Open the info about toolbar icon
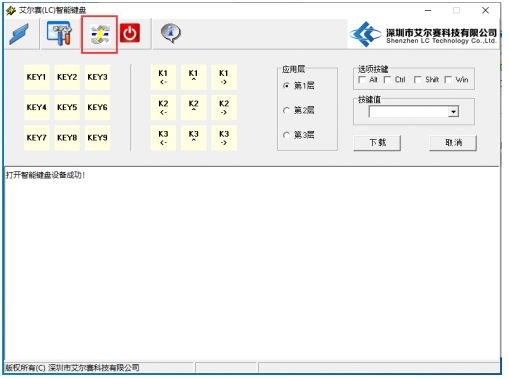Screen dimensions: 509x379 pyautogui.click(x=171, y=33)
